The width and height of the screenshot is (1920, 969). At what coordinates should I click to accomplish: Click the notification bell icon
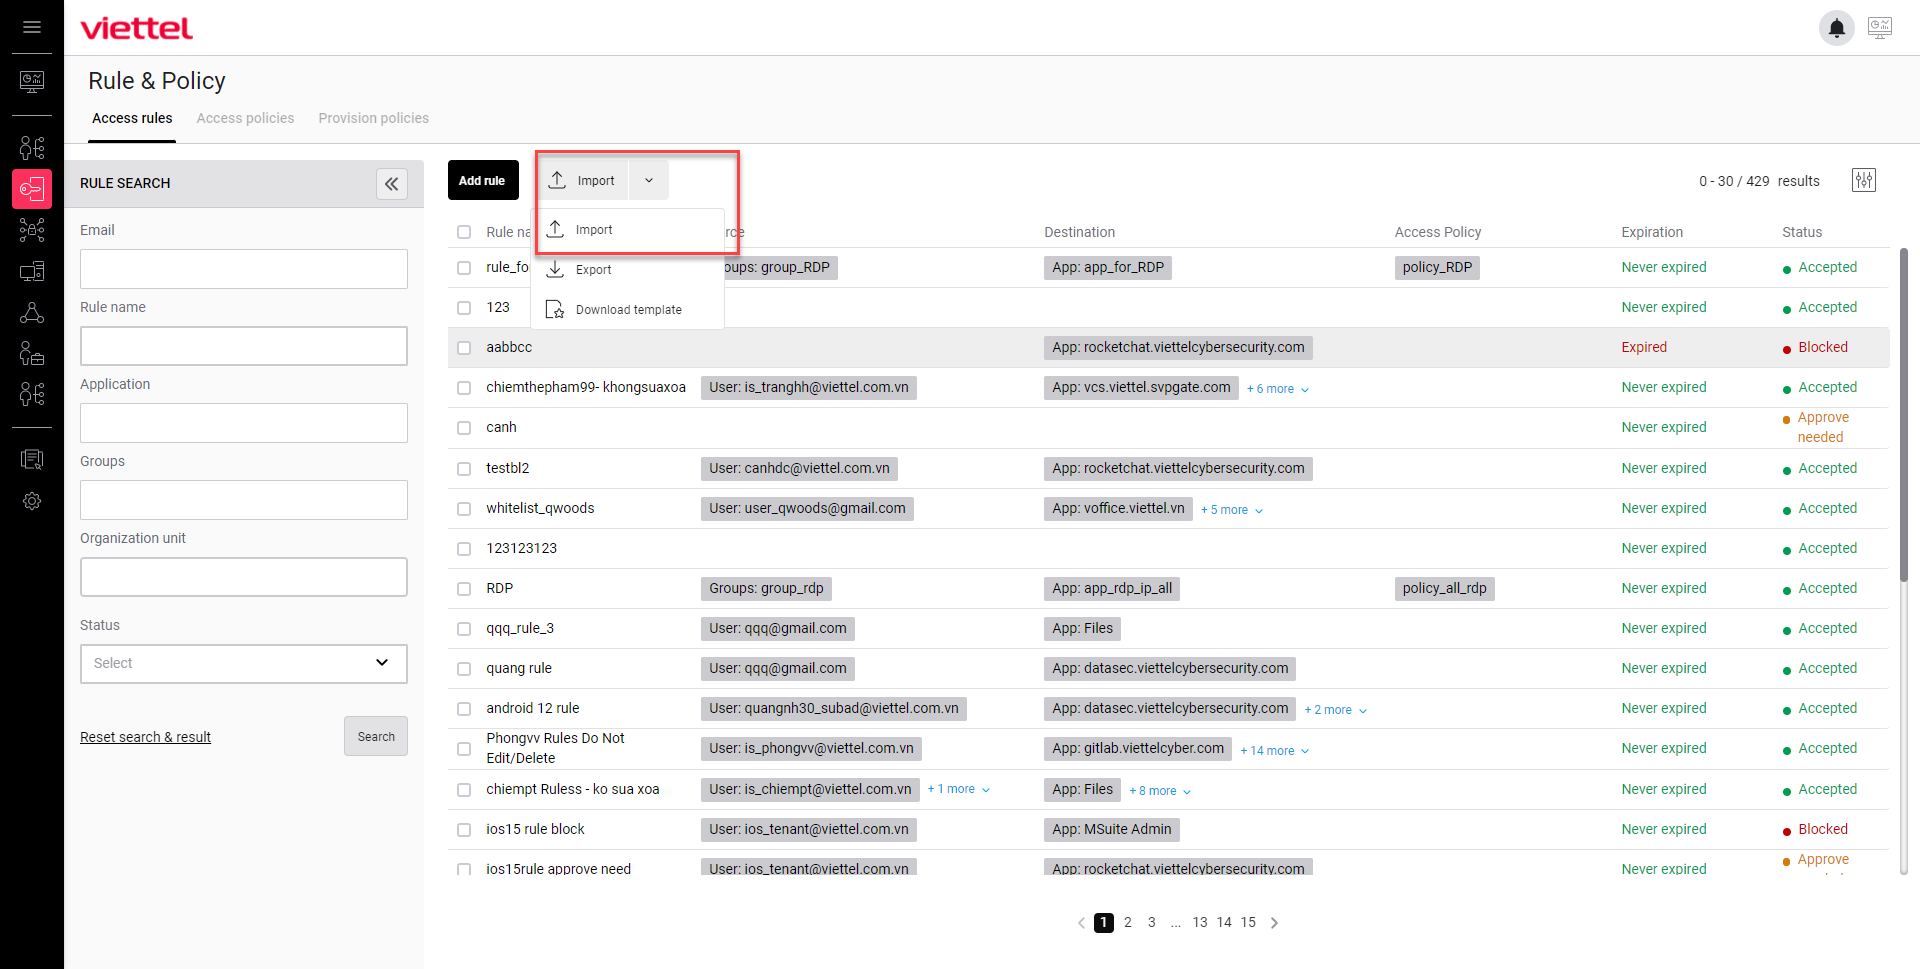tap(1836, 28)
